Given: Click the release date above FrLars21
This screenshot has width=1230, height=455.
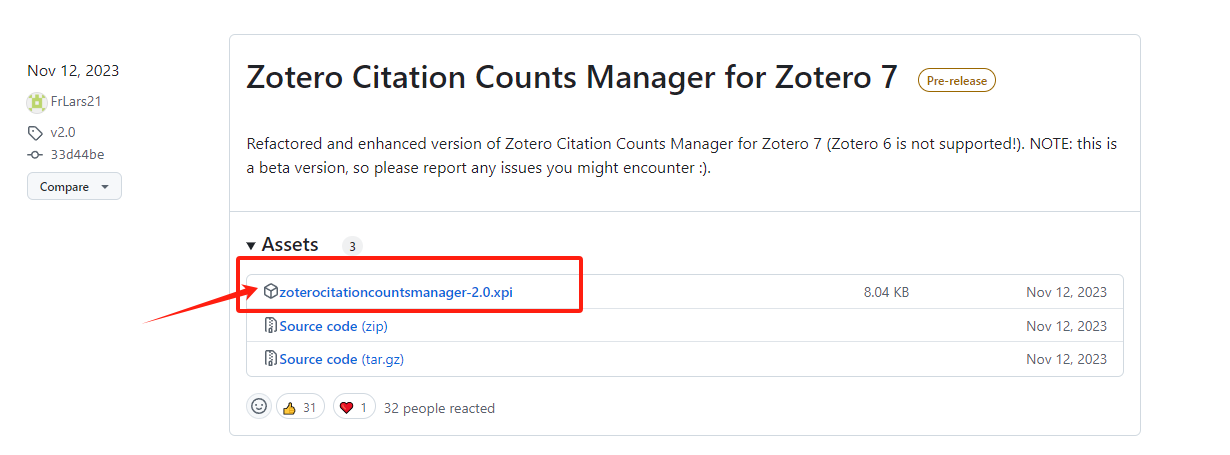Looking at the screenshot, I should (x=73, y=71).
